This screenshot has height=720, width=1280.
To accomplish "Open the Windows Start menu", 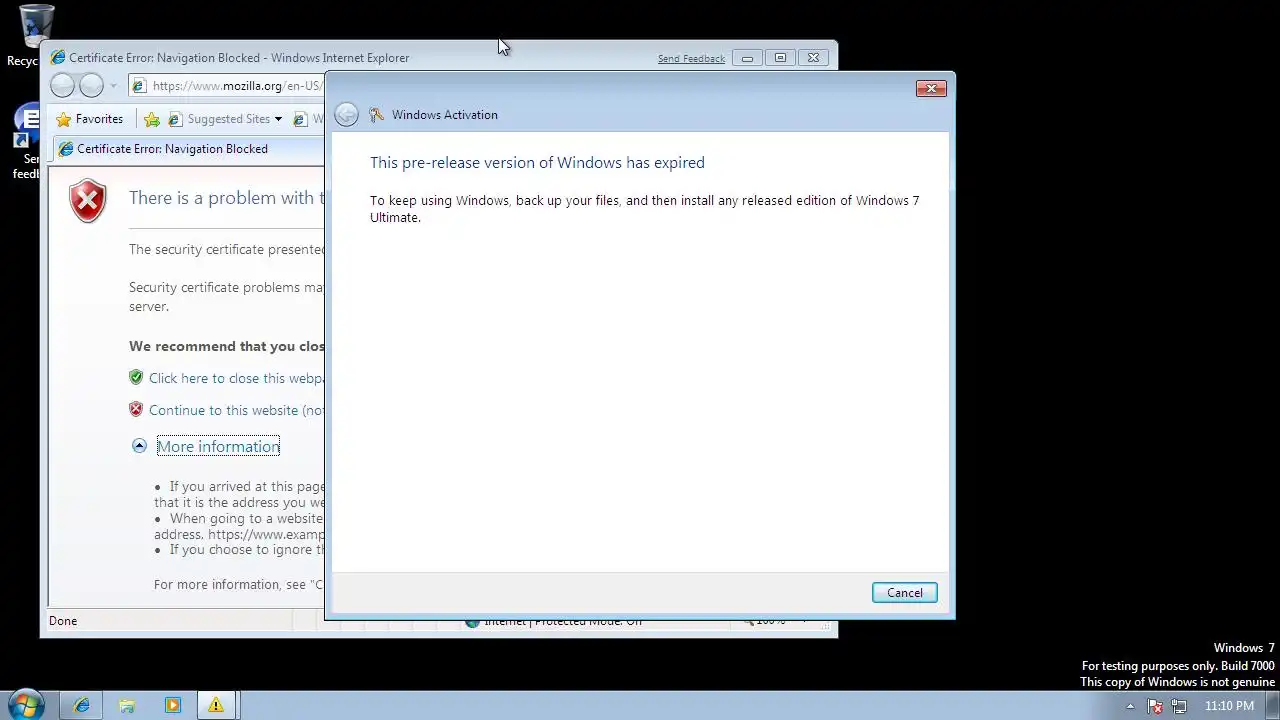I will [x=26, y=705].
